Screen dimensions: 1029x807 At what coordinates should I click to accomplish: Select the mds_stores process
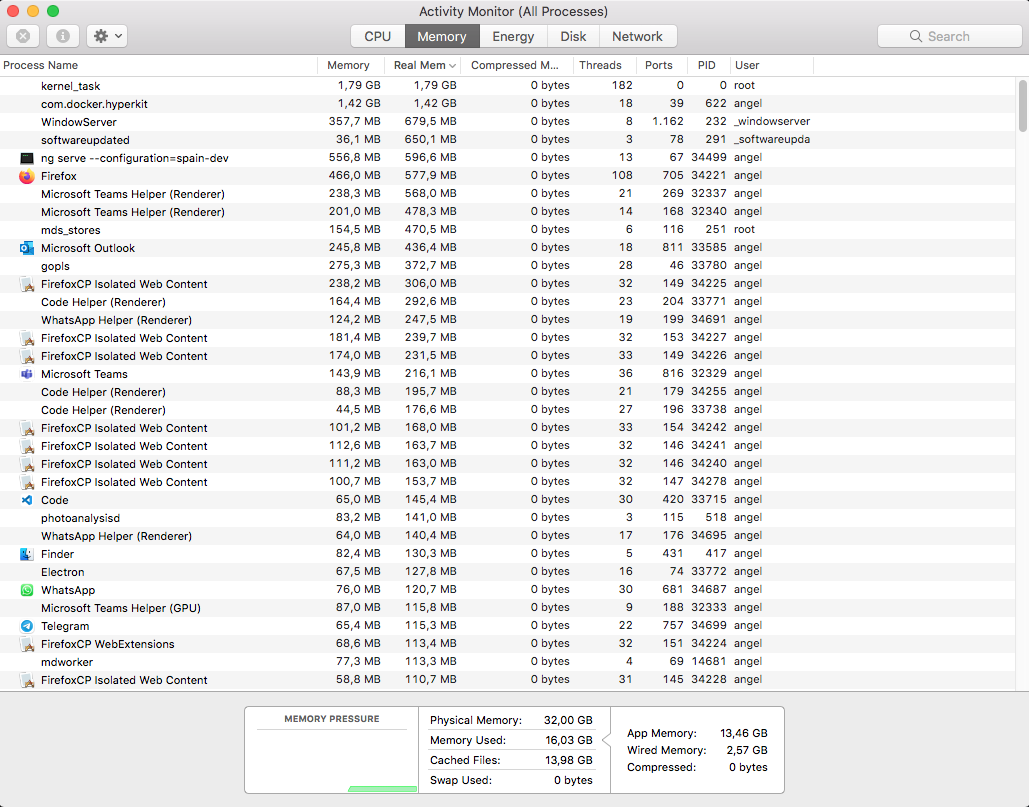coord(509,230)
